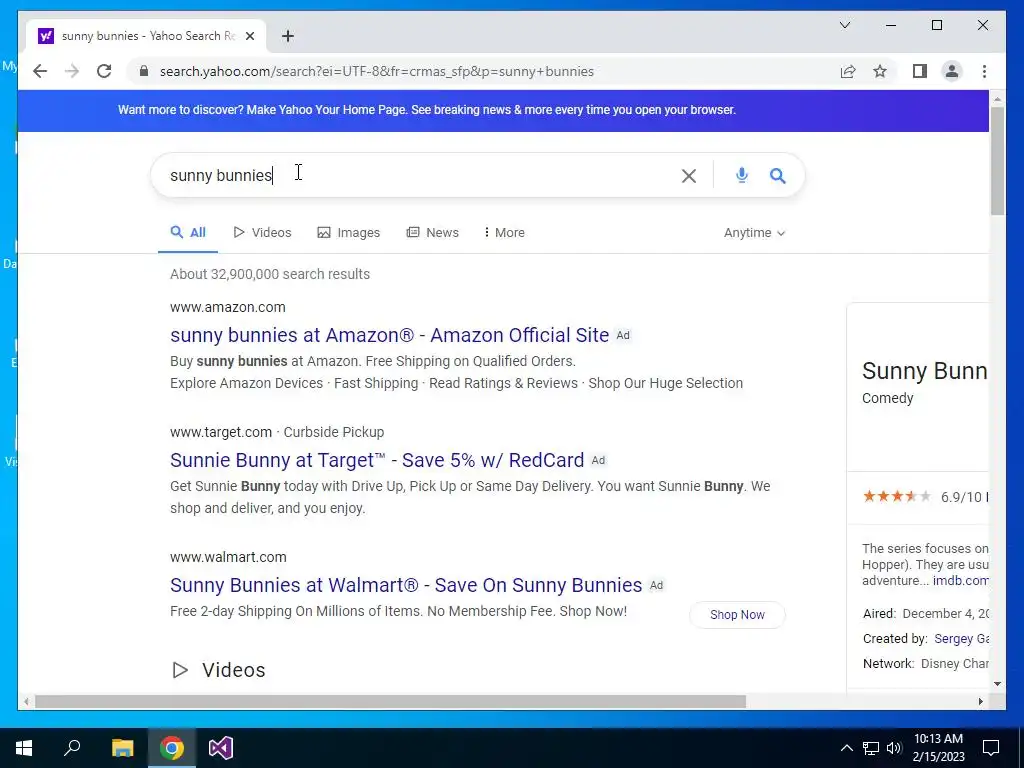Show hidden tray icons chevron
This screenshot has height=768, width=1024.
click(x=846, y=748)
